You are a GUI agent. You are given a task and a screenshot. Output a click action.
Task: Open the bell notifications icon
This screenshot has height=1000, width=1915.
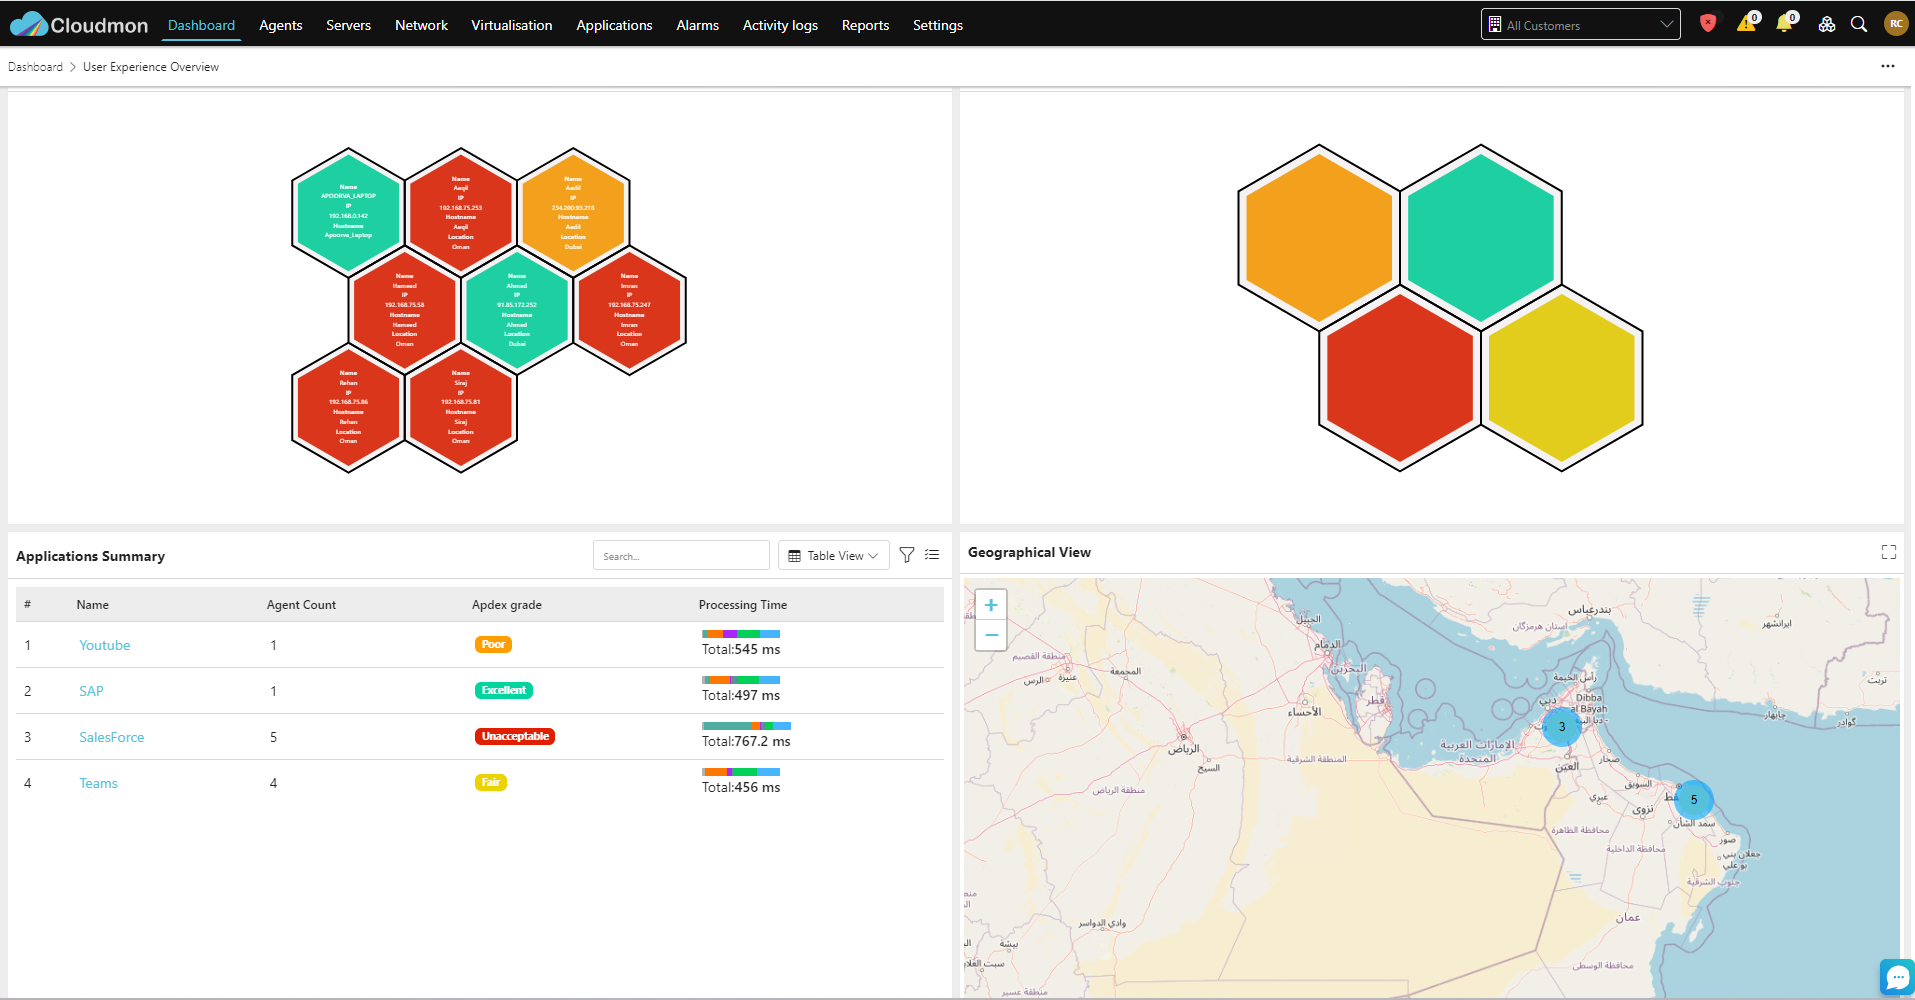coord(1785,23)
